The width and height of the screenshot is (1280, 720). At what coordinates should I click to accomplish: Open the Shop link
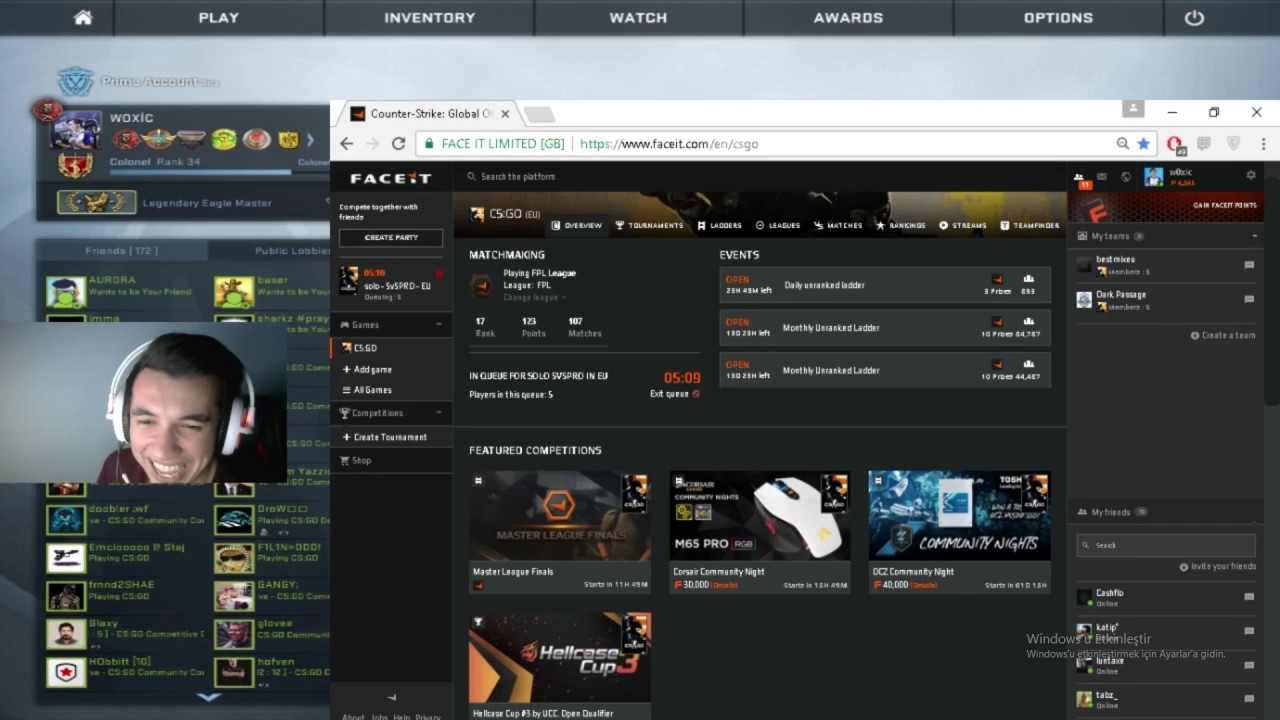coord(356,461)
